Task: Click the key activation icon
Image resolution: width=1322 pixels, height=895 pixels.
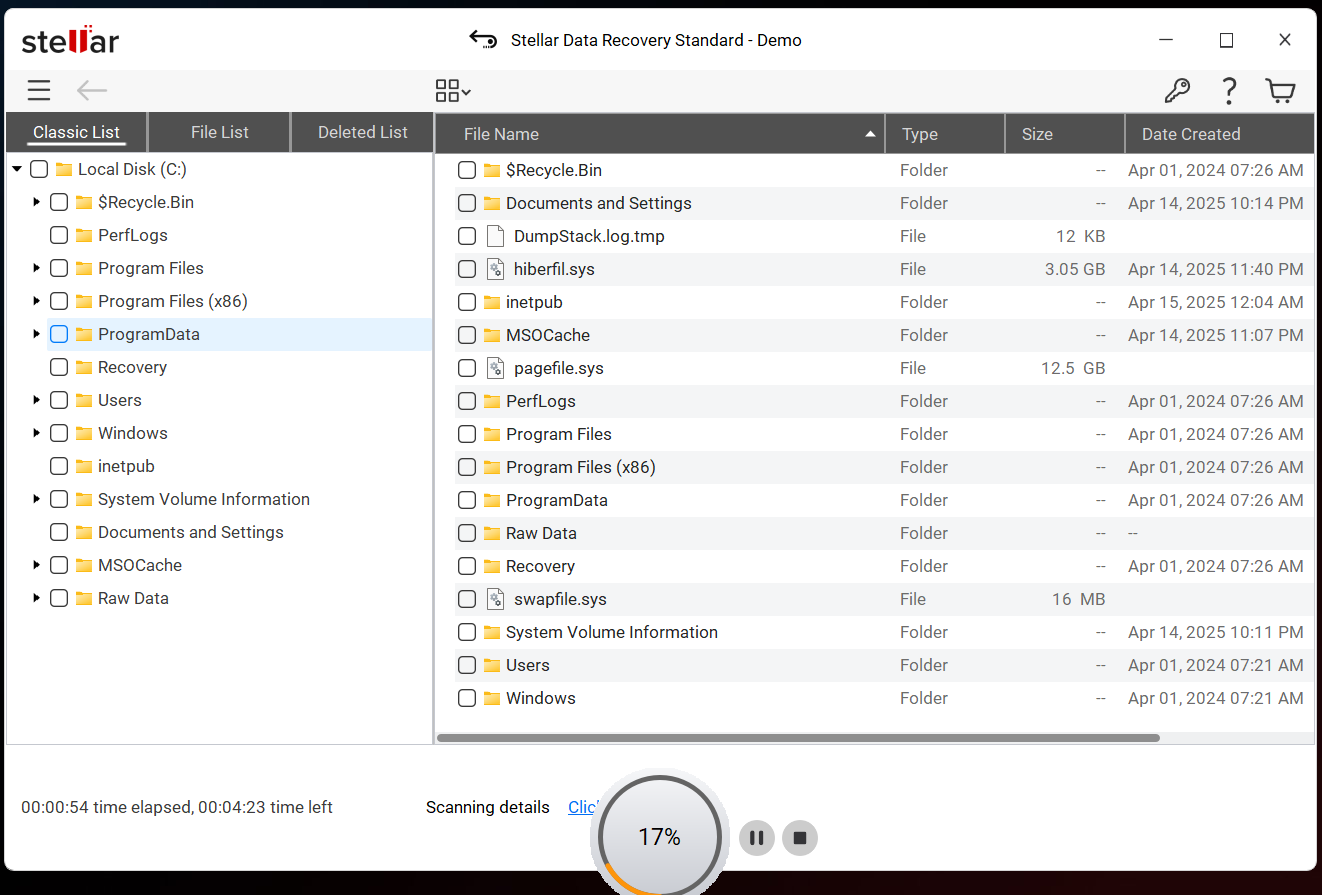Action: [1177, 91]
